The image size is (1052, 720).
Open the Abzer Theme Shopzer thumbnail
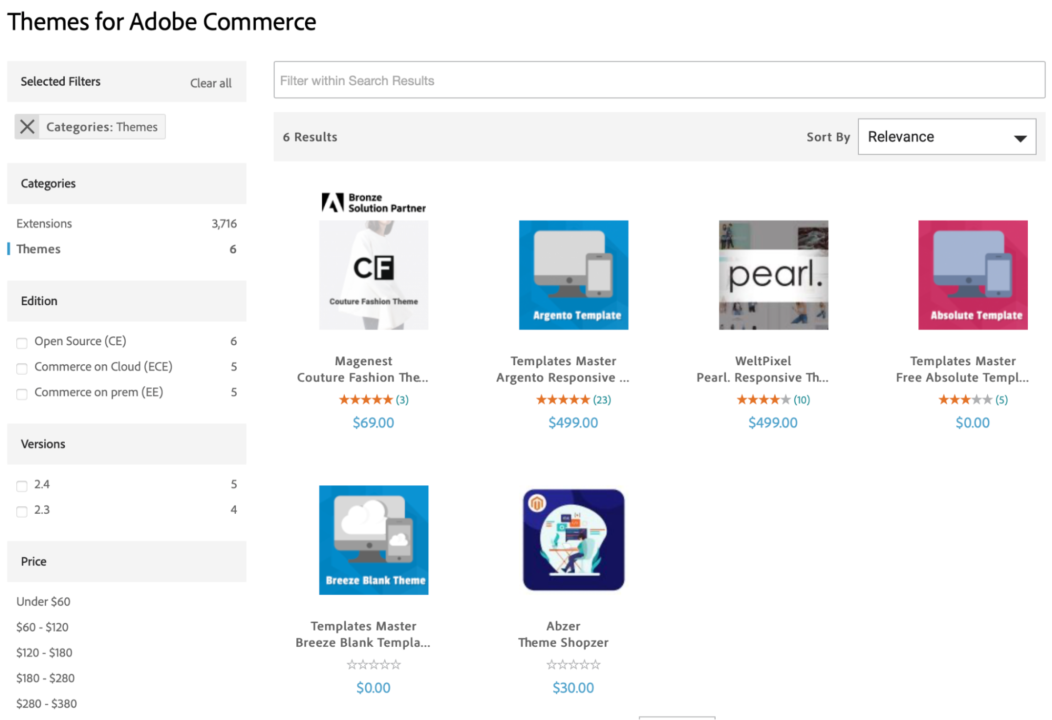coord(574,539)
